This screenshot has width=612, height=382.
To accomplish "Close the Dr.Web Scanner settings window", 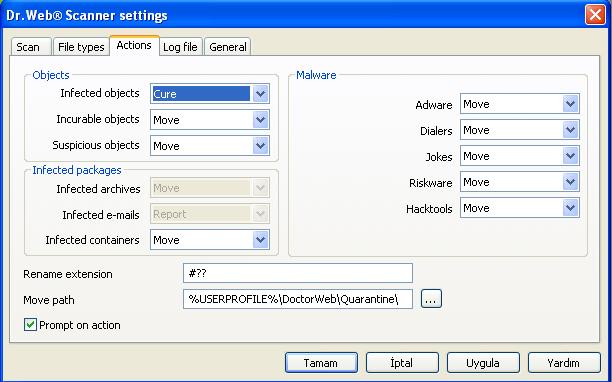I will click(x=595, y=15).
